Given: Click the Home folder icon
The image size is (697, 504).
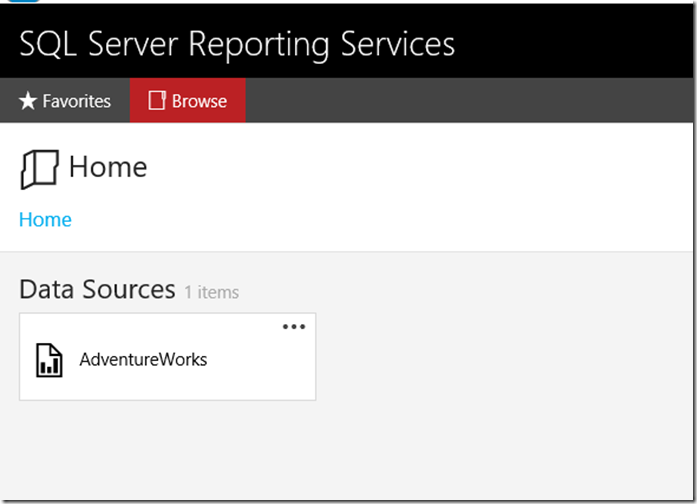Looking at the screenshot, I should pyautogui.click(x=39, y=169).
